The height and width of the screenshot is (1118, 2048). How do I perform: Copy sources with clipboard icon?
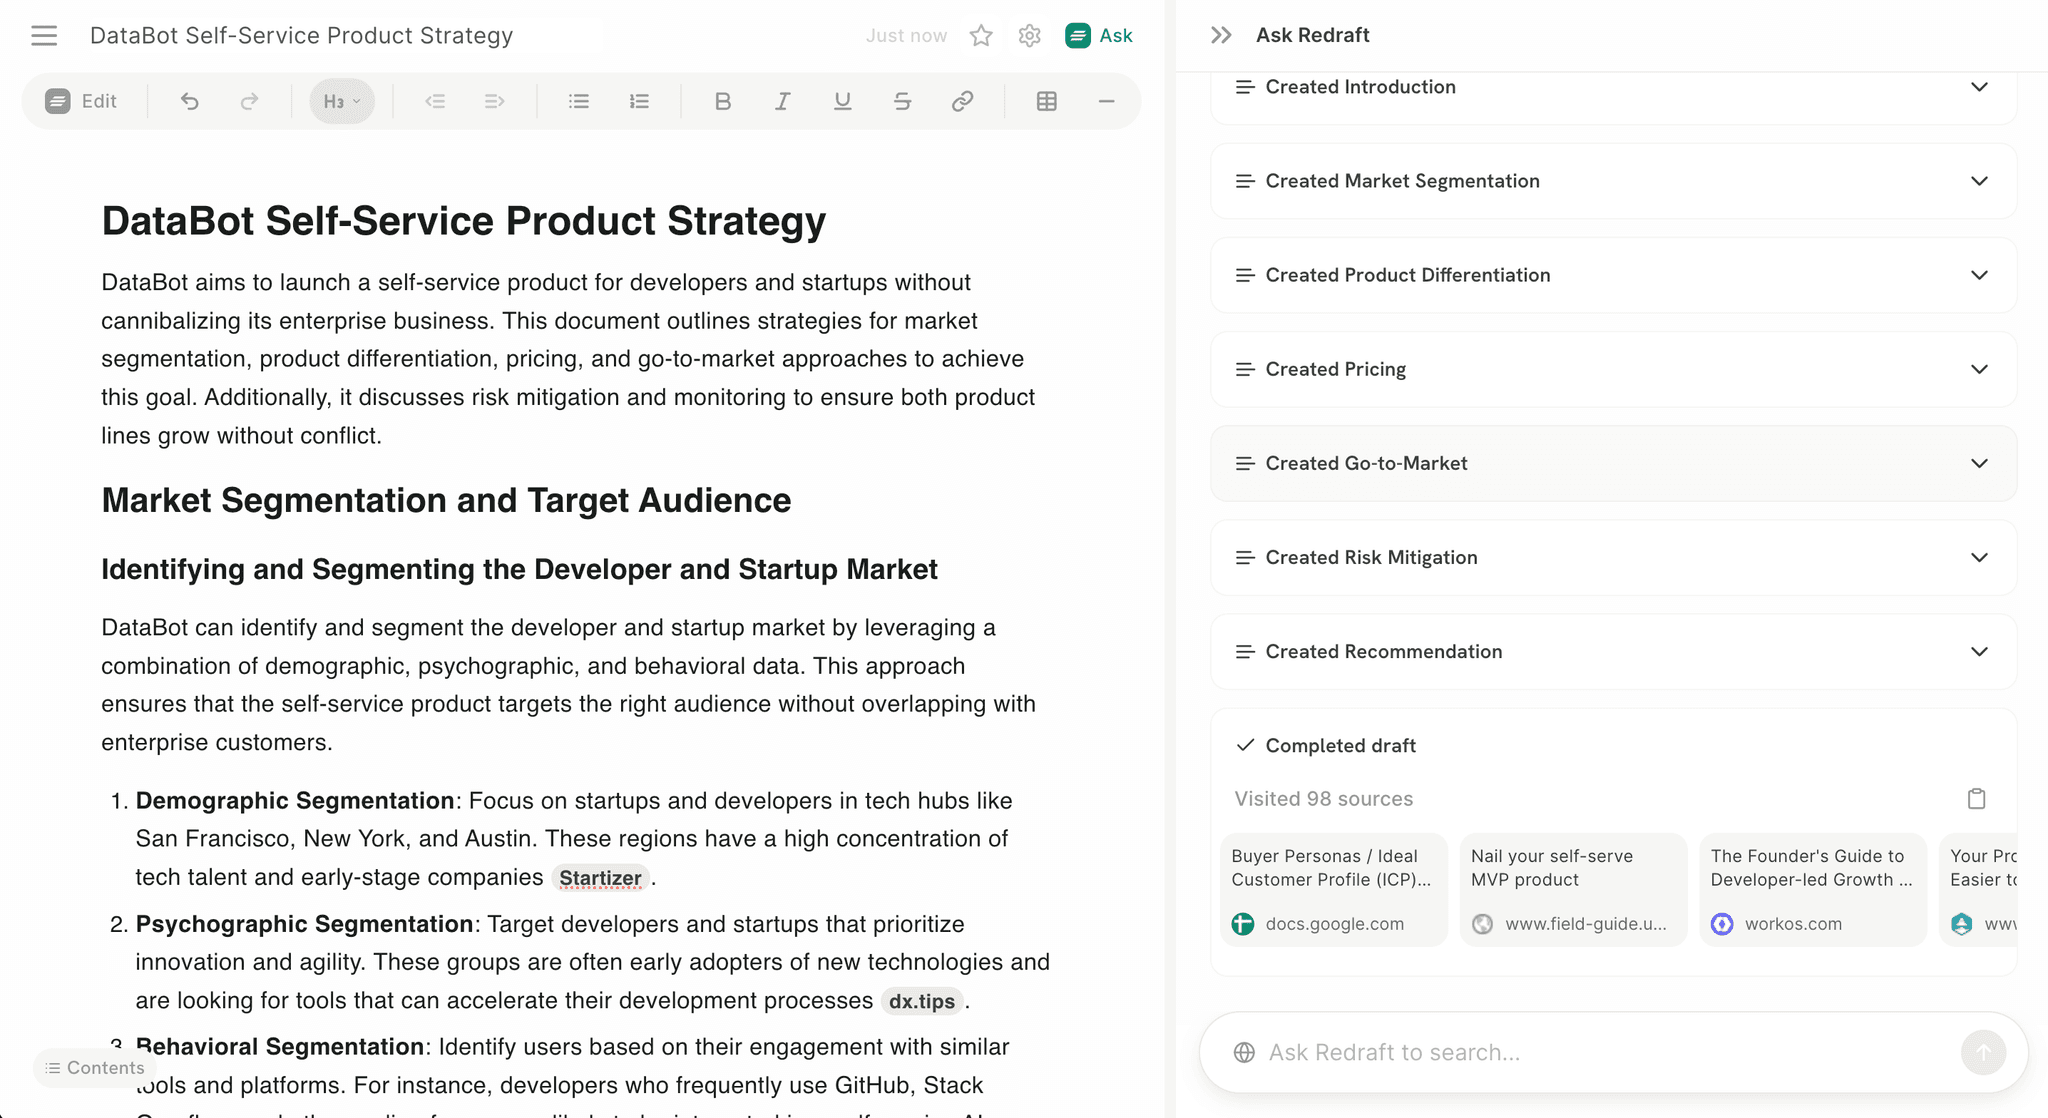[1976, 798]
